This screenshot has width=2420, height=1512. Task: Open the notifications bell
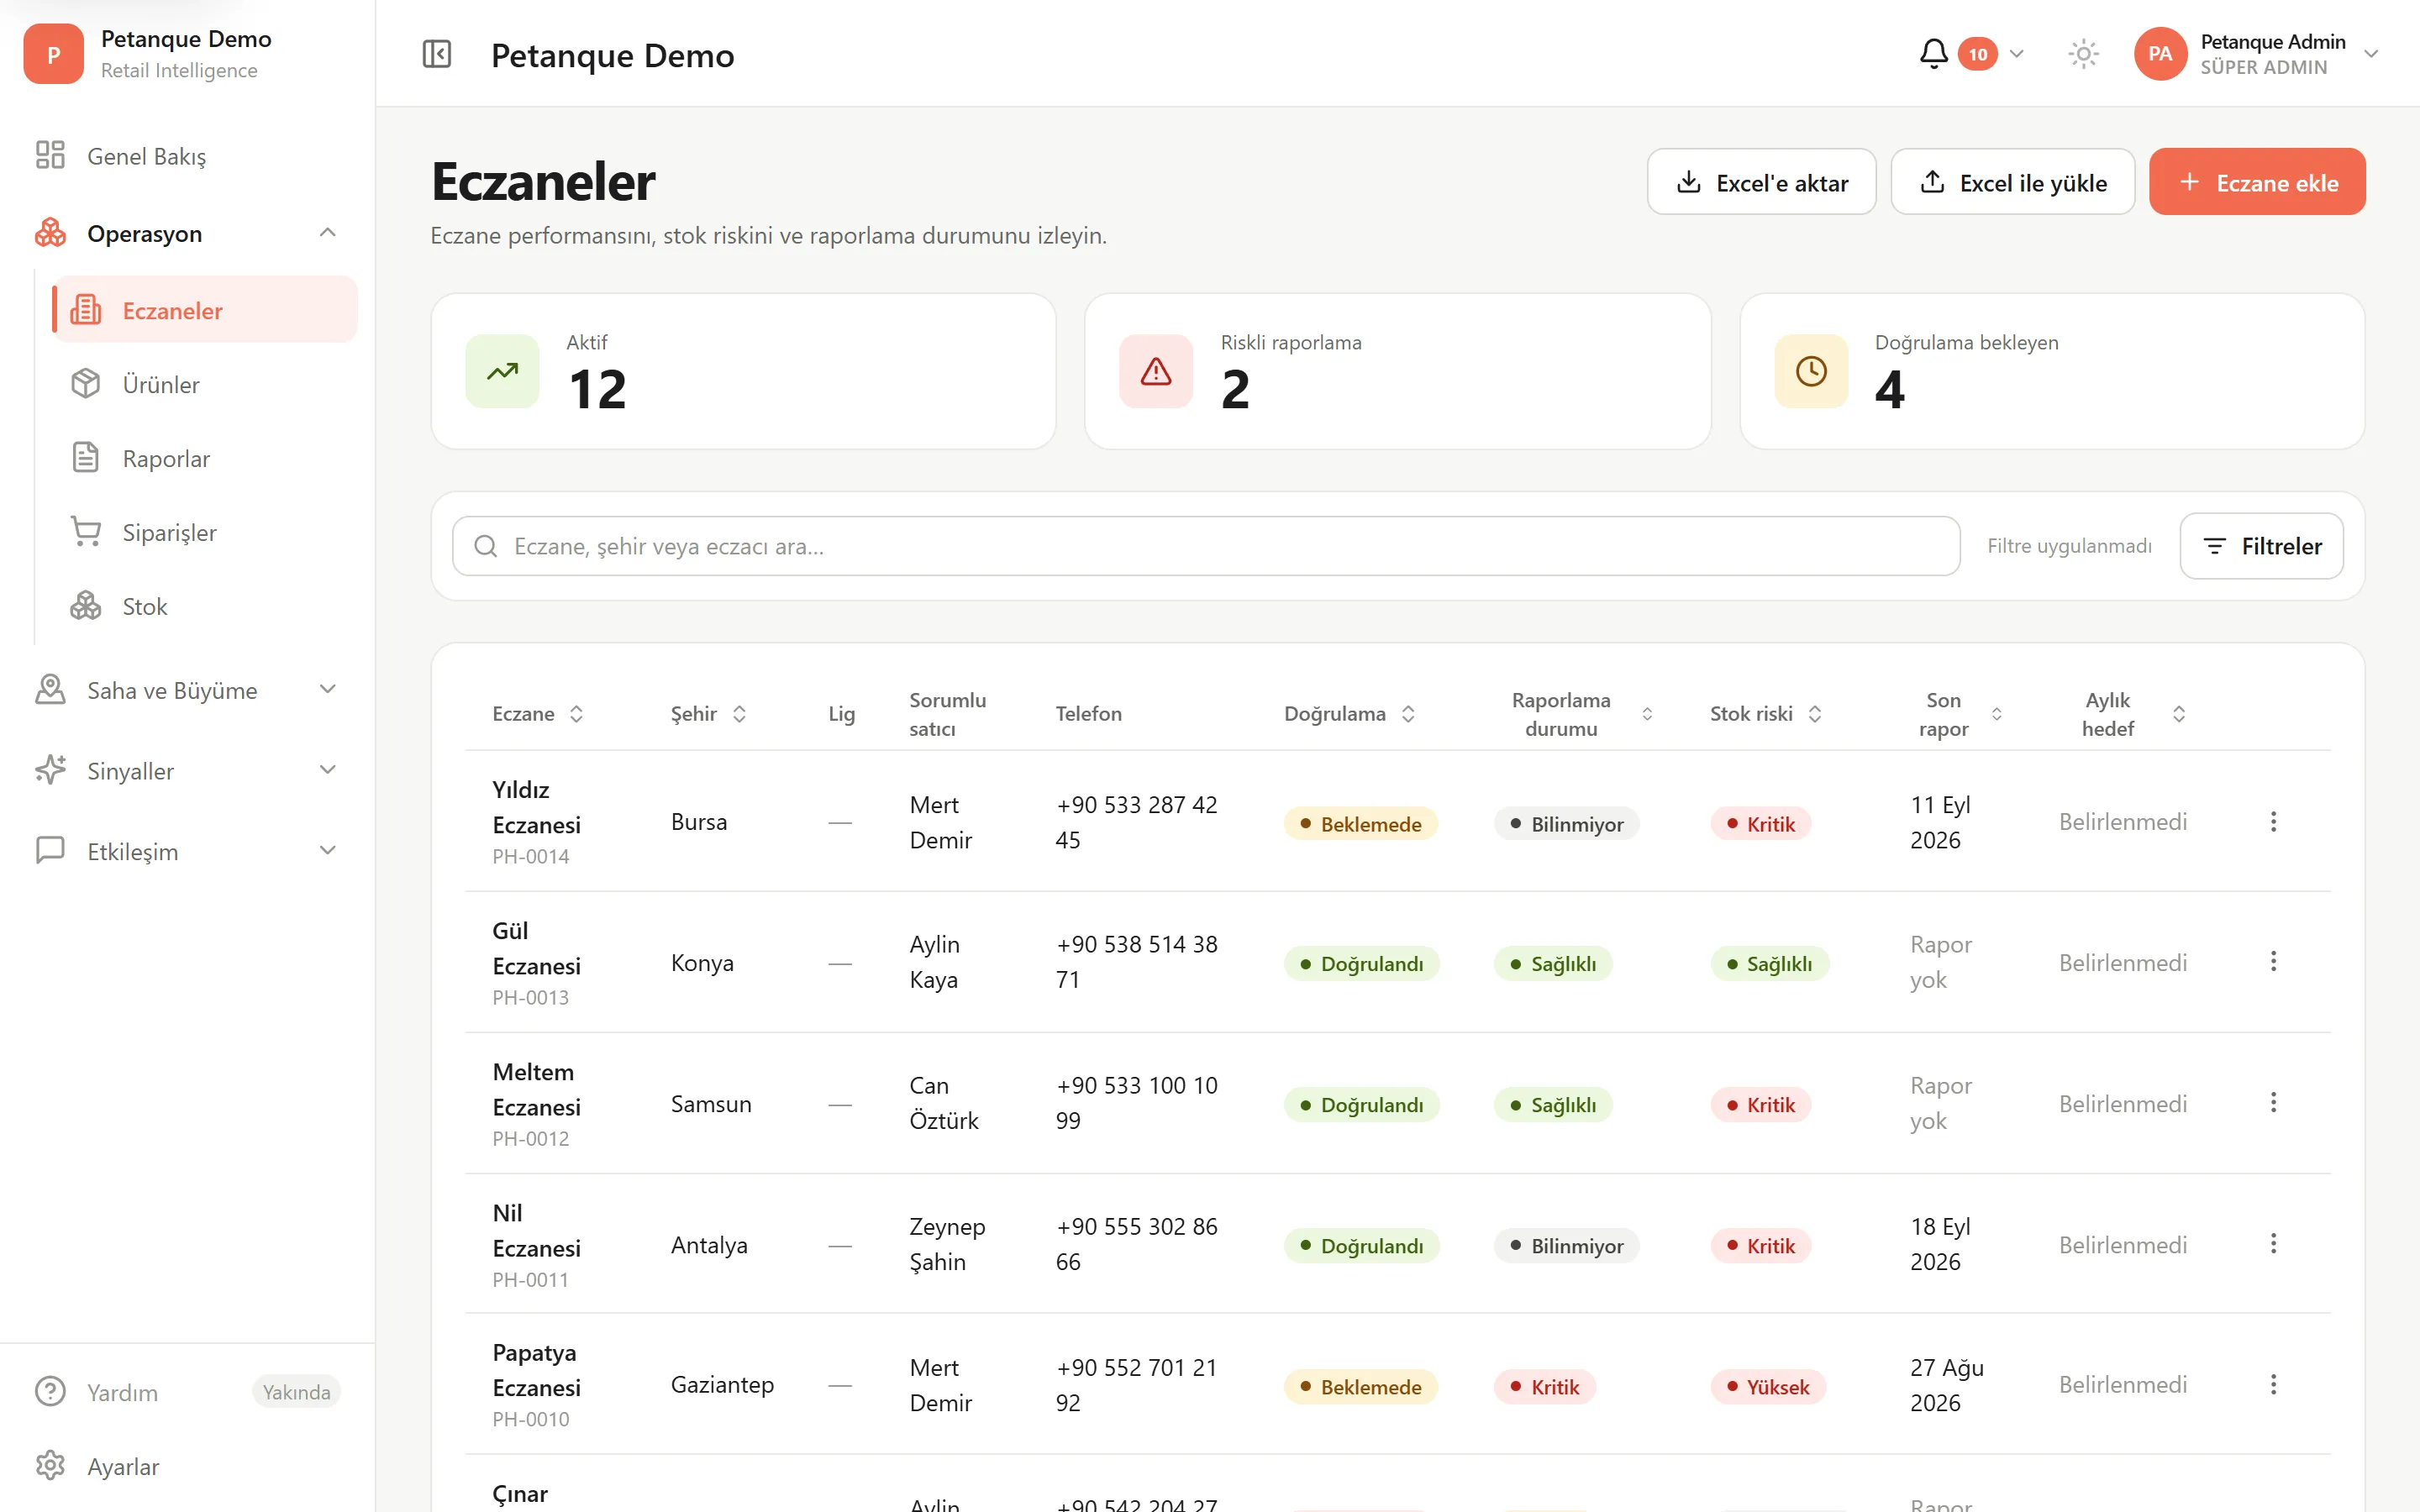(1933, 54)
